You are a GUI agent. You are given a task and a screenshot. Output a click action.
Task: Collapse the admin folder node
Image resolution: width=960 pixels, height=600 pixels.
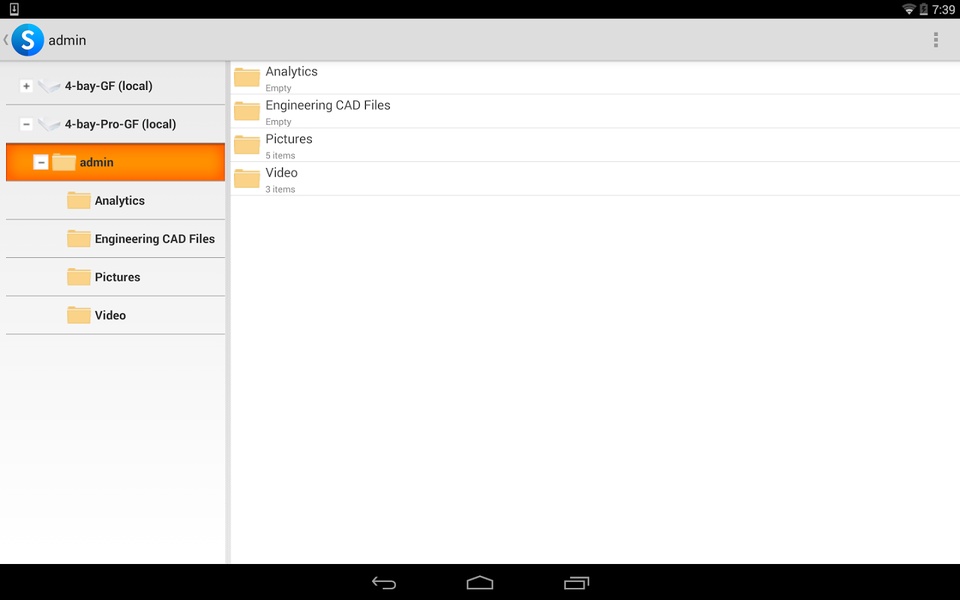[x=41, y=162]
